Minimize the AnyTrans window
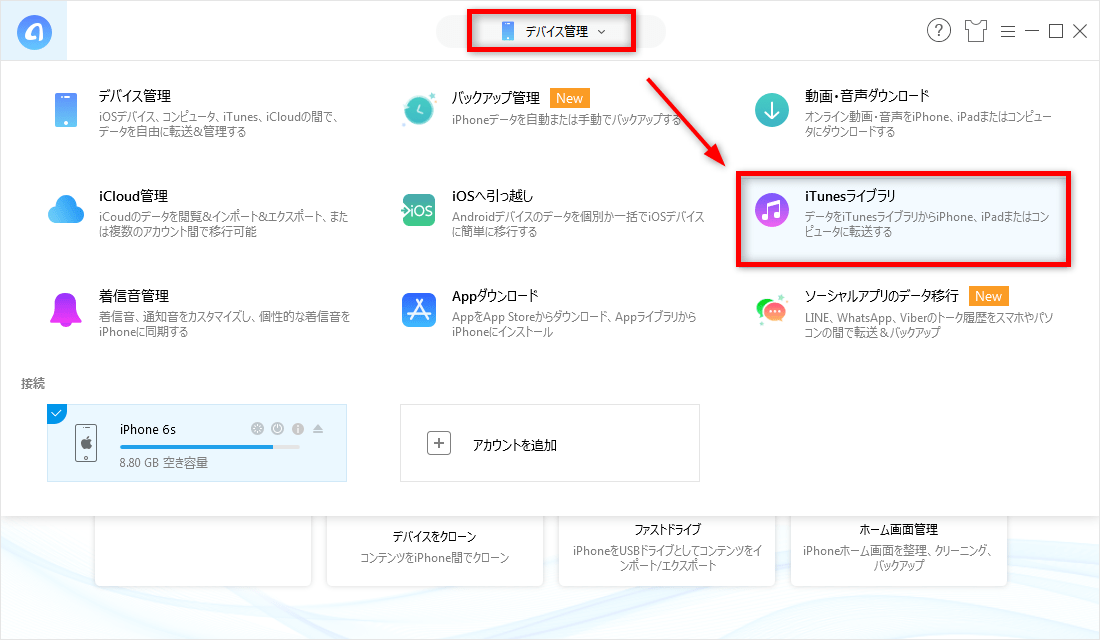This screenshot has width=1100, height=640. 1031,31
